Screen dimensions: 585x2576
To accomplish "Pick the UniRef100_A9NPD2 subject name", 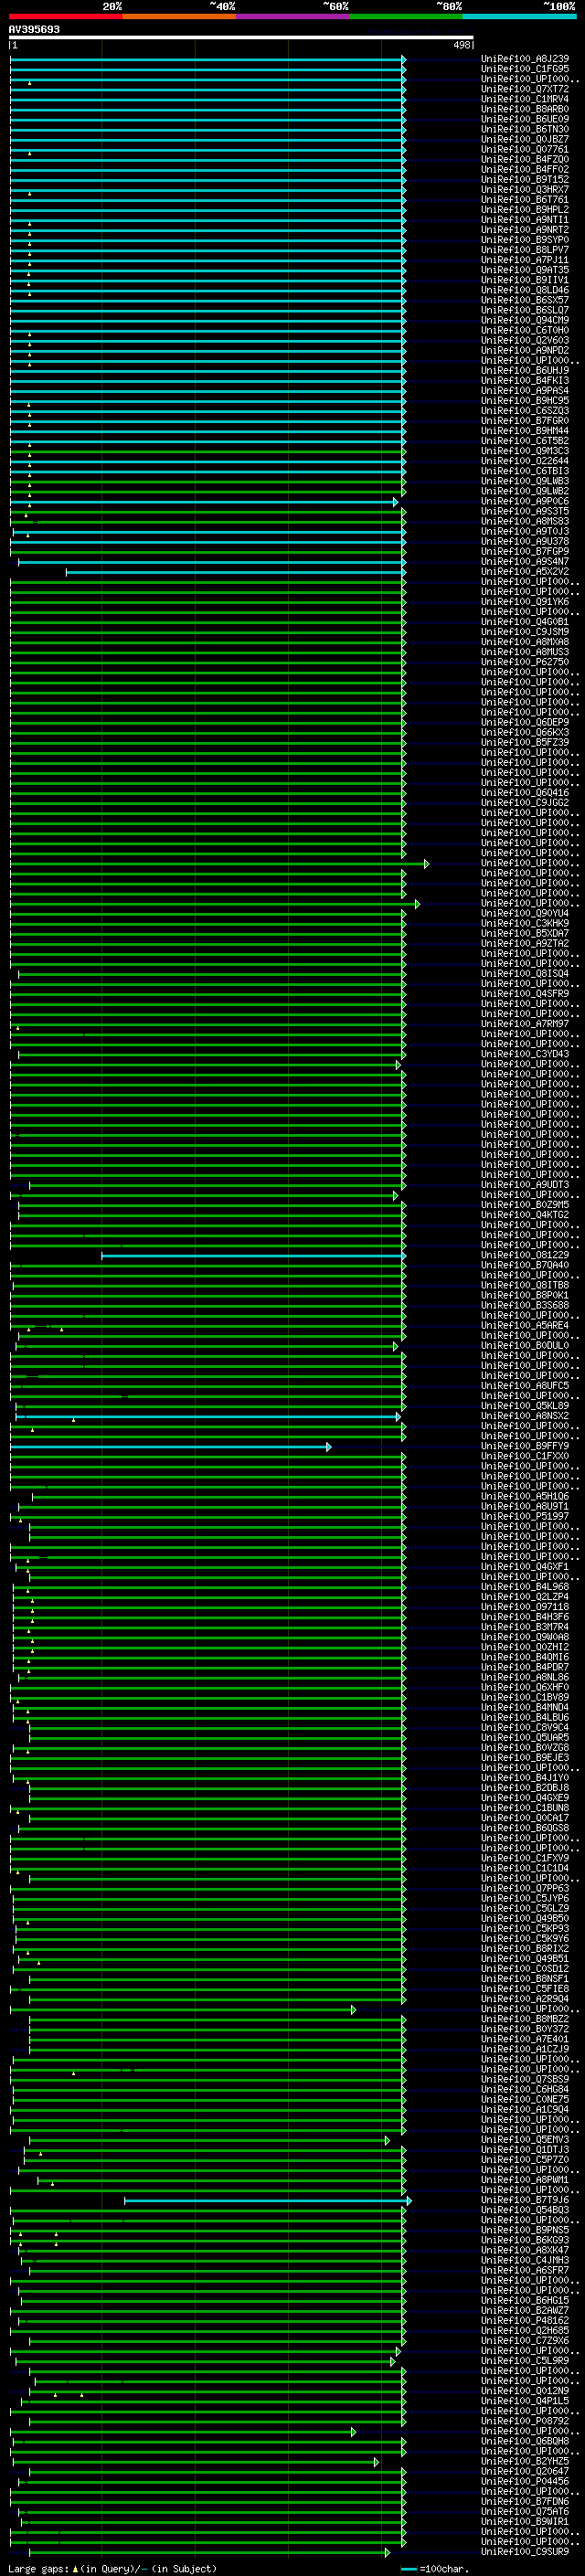I will [x=525, y=350].
